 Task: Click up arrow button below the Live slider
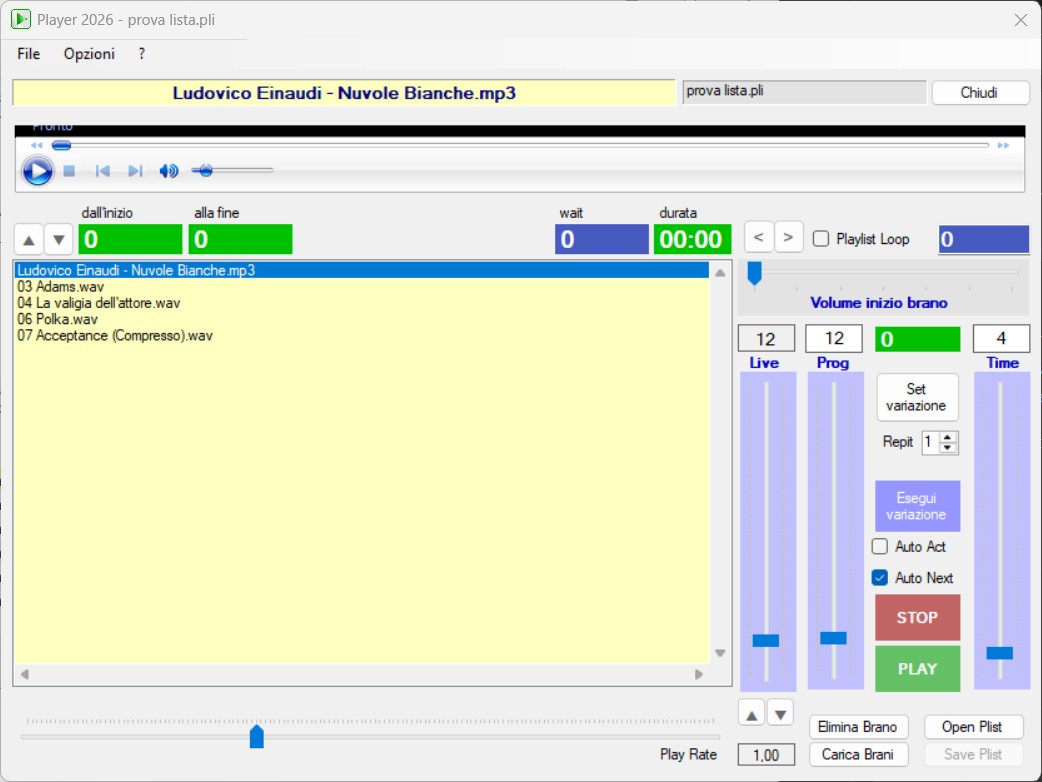(752, 715)
